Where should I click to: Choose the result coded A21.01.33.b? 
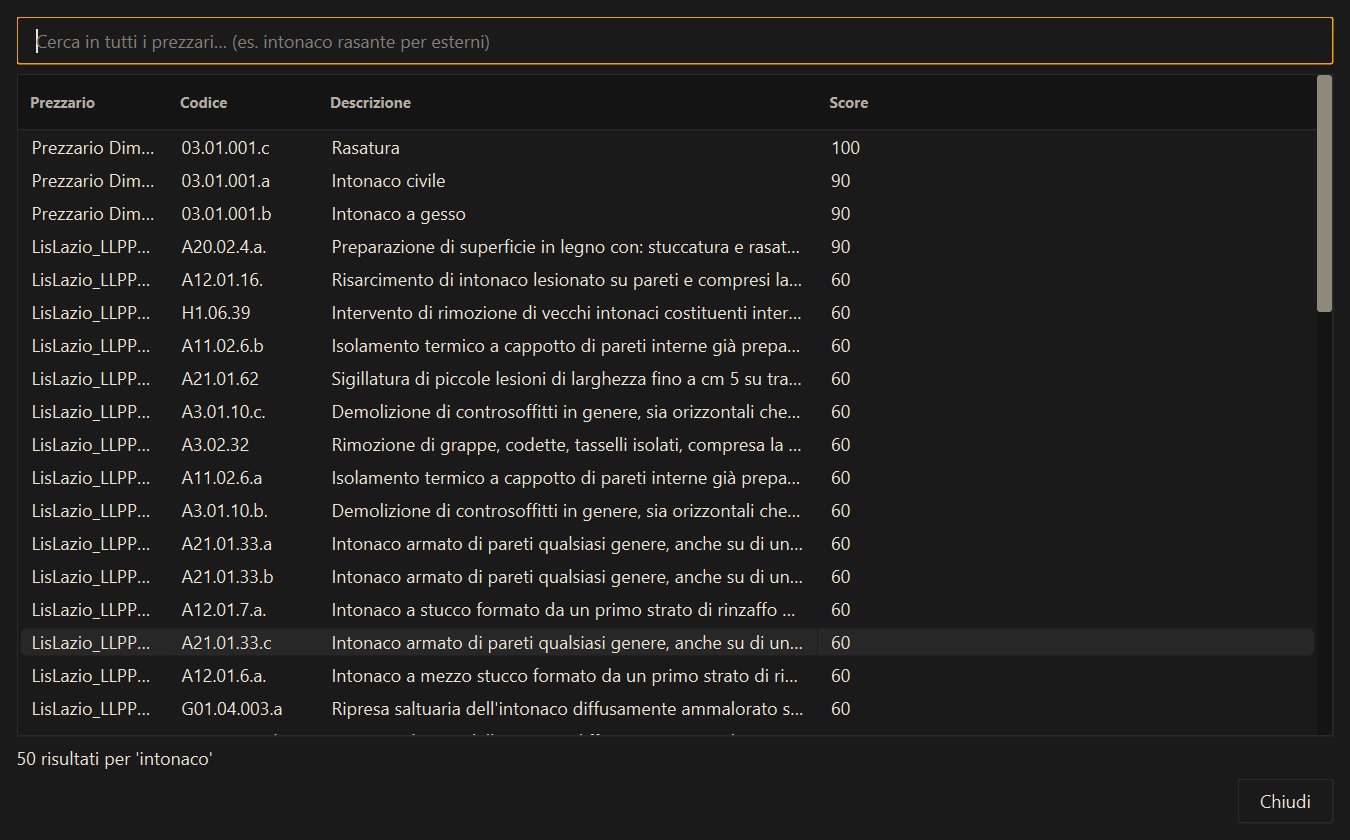tap(667, 577)
